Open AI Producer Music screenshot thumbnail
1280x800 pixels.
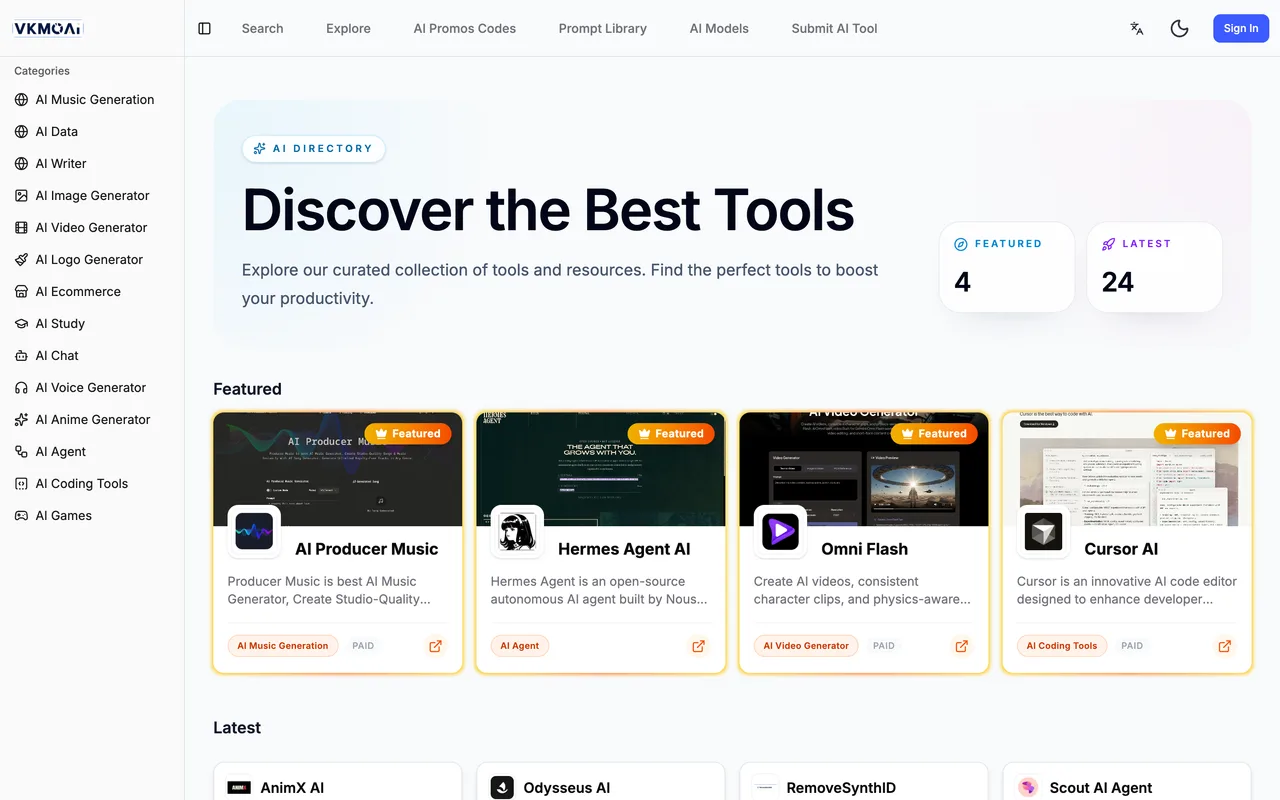[x=338, y=469]
